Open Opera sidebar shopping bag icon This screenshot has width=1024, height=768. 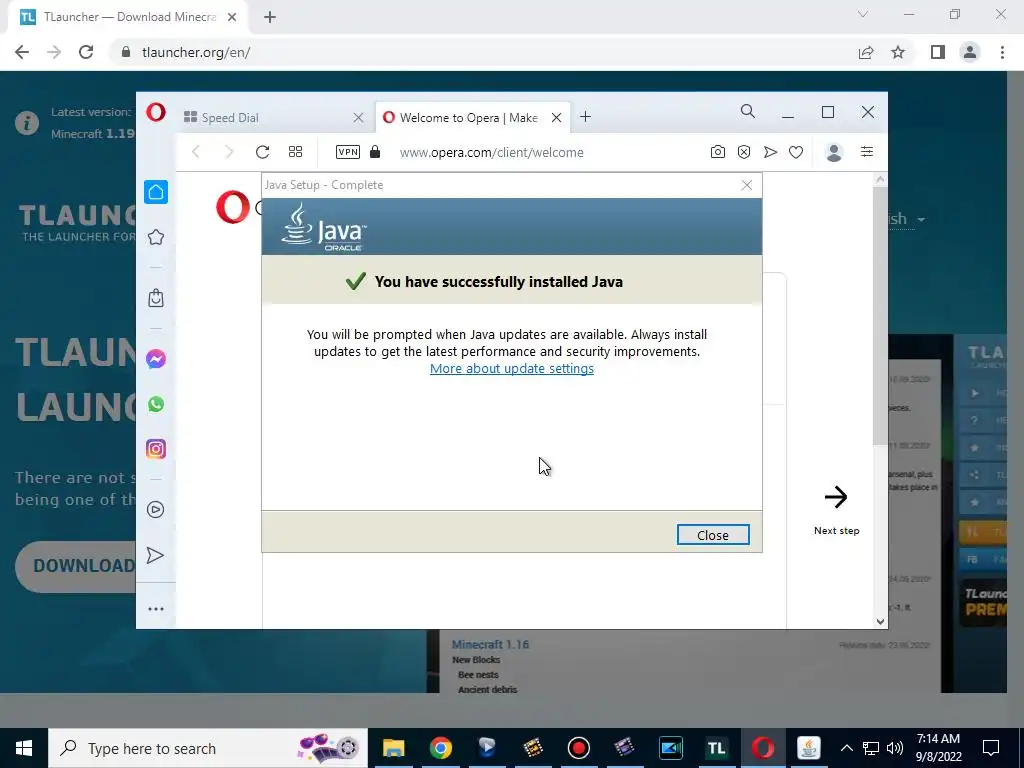click(156, 298)
